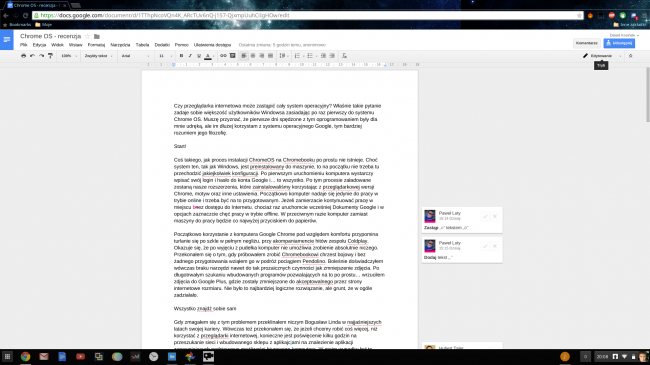This screenshot has height=365, width=650.
Task: Open the font size 11 dropdown
Action: point(165,56)
